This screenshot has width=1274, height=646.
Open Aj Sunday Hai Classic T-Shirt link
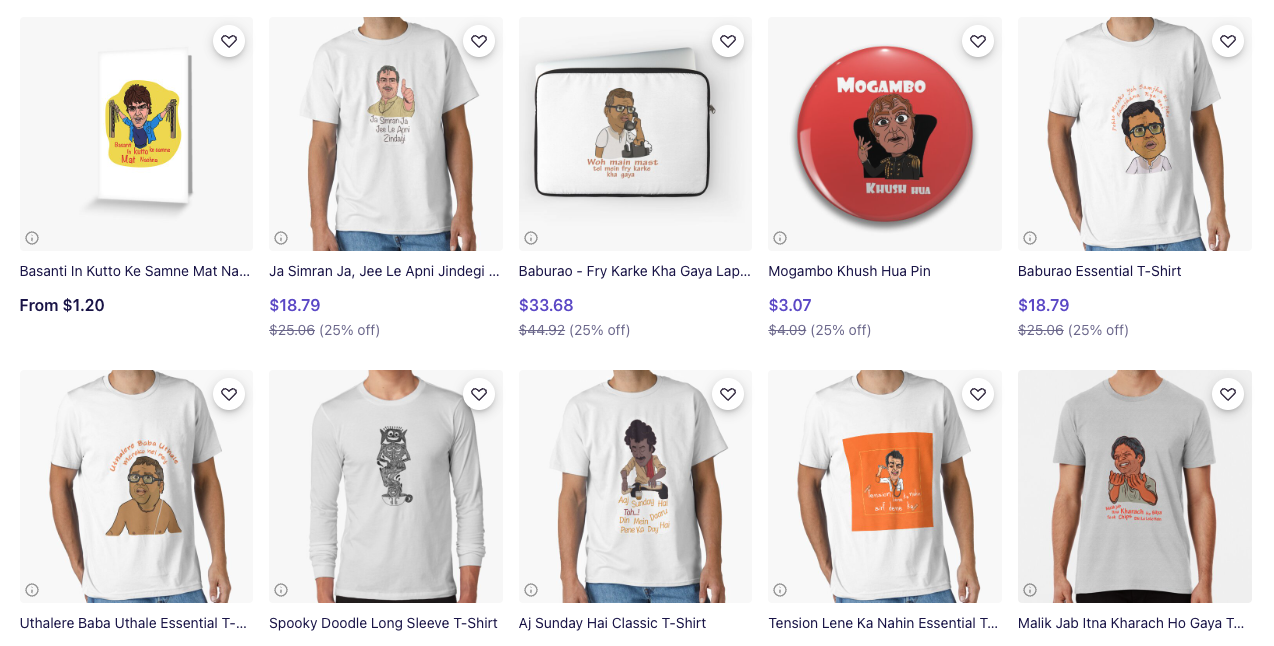pos(612,623)
